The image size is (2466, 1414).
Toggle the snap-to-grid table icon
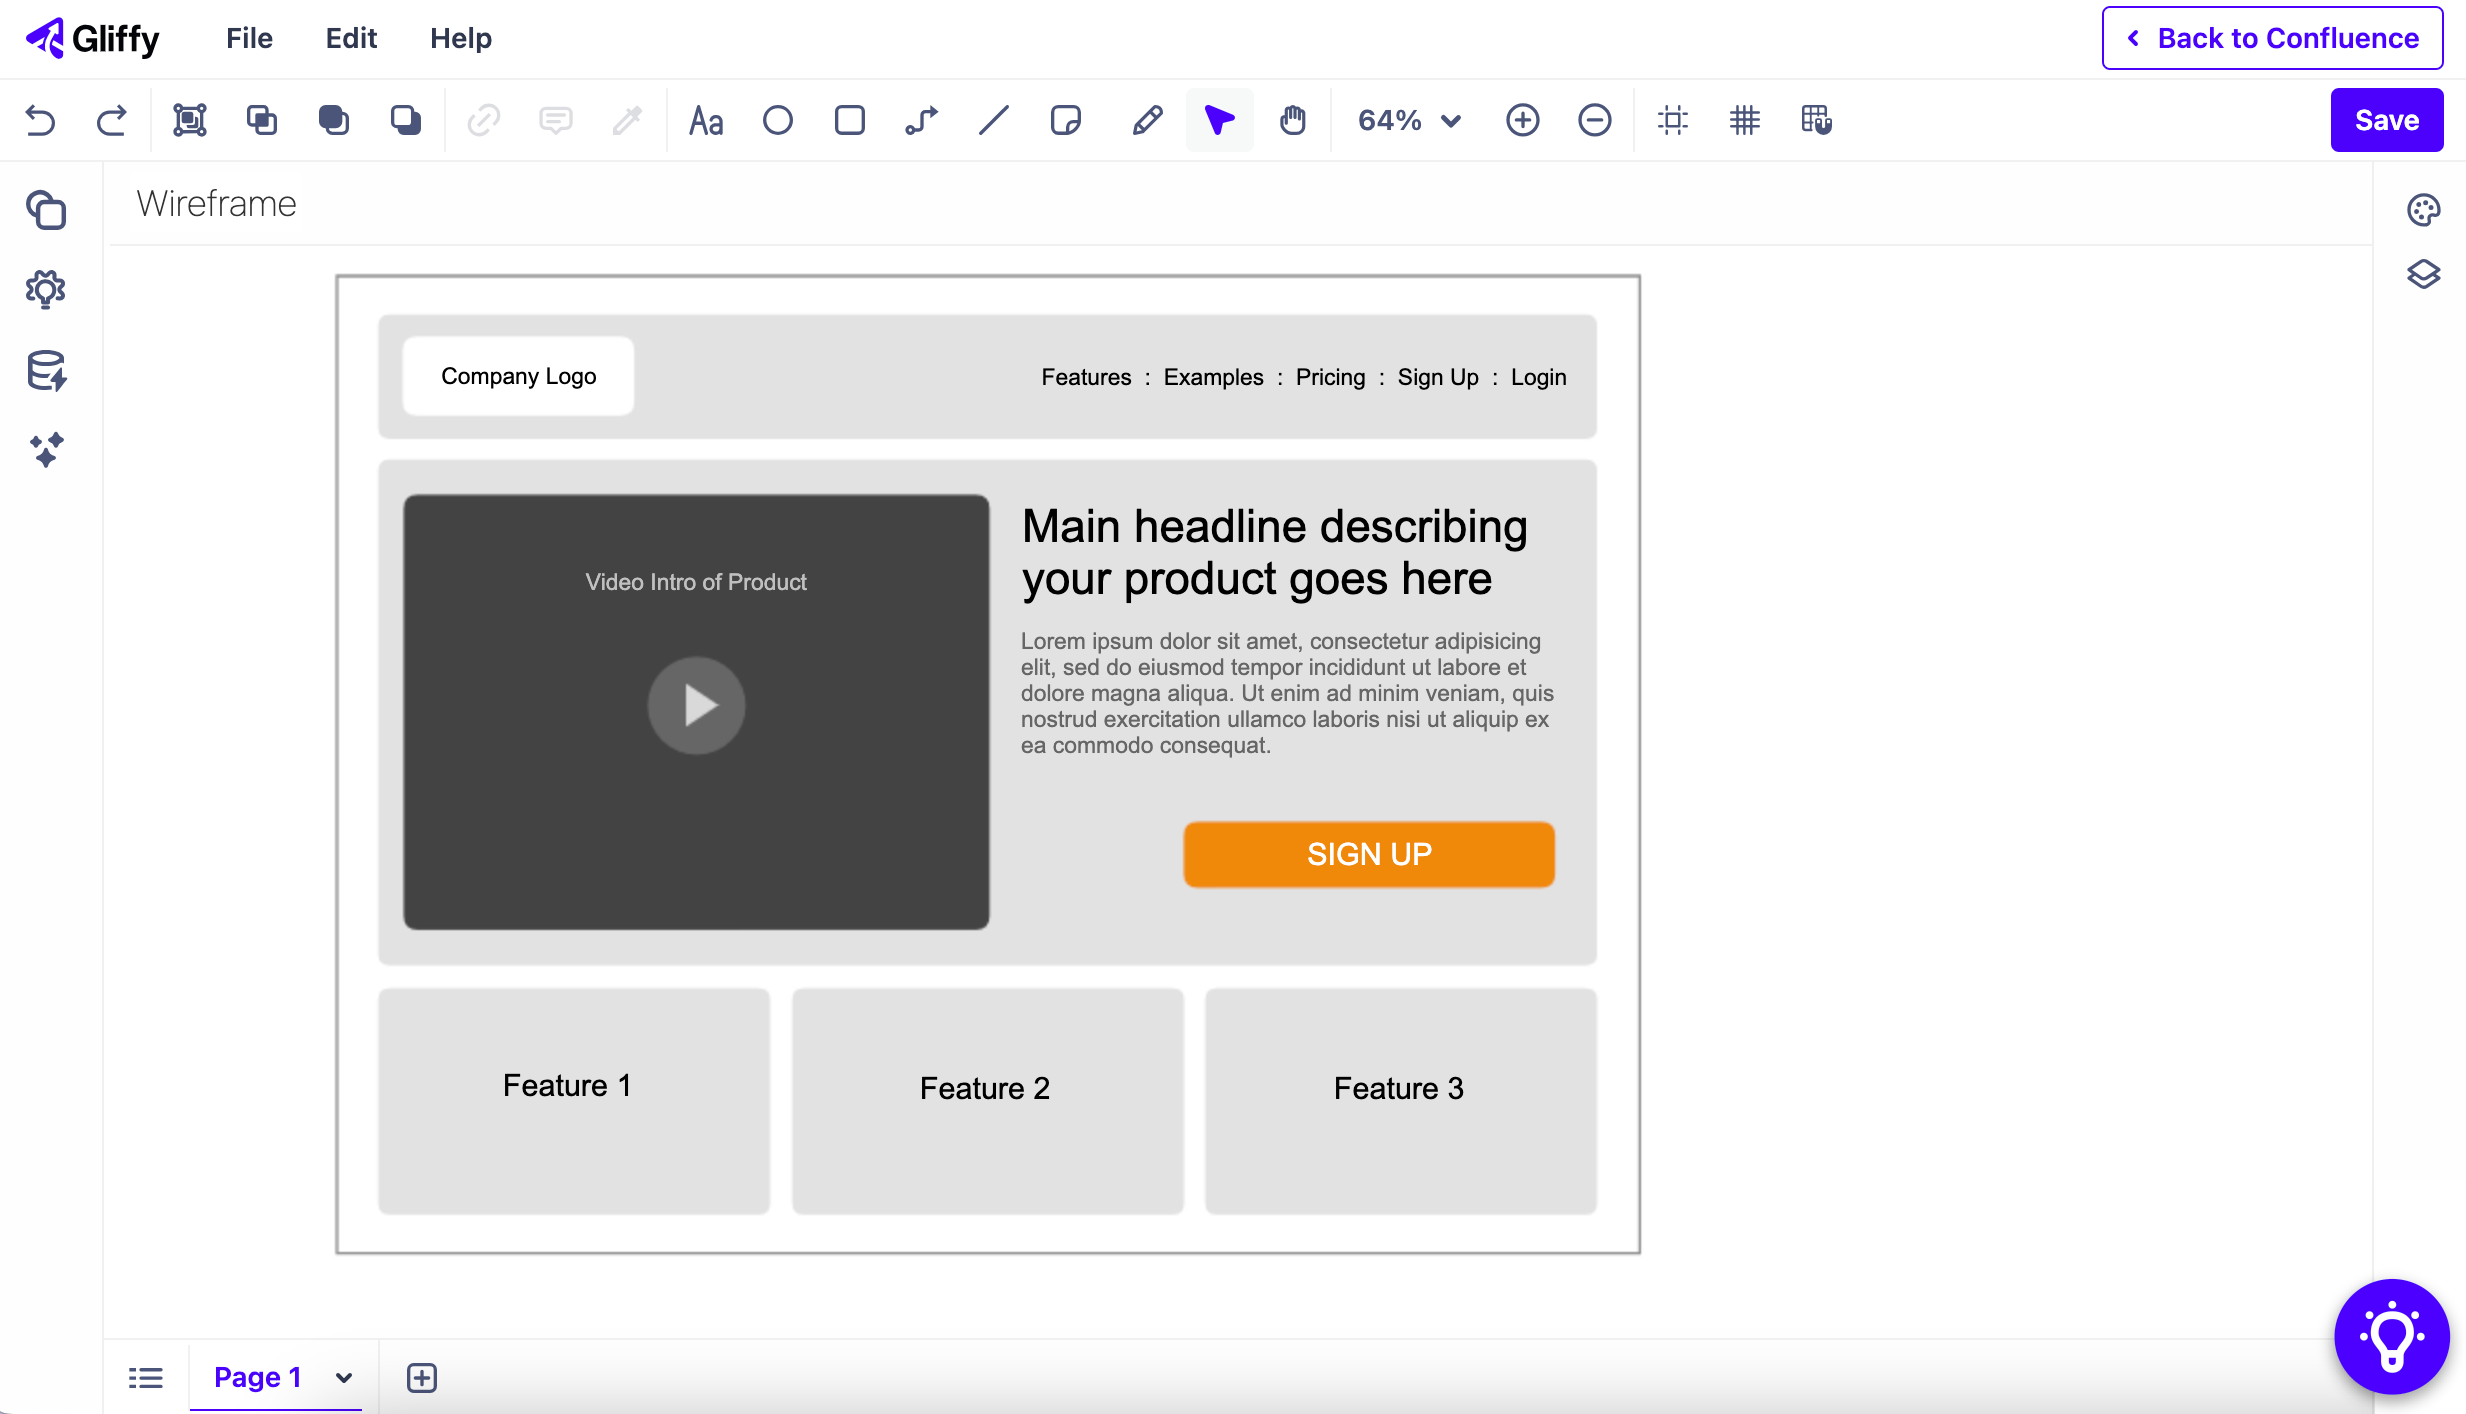pyautogui.click(x=1817, y=120)
